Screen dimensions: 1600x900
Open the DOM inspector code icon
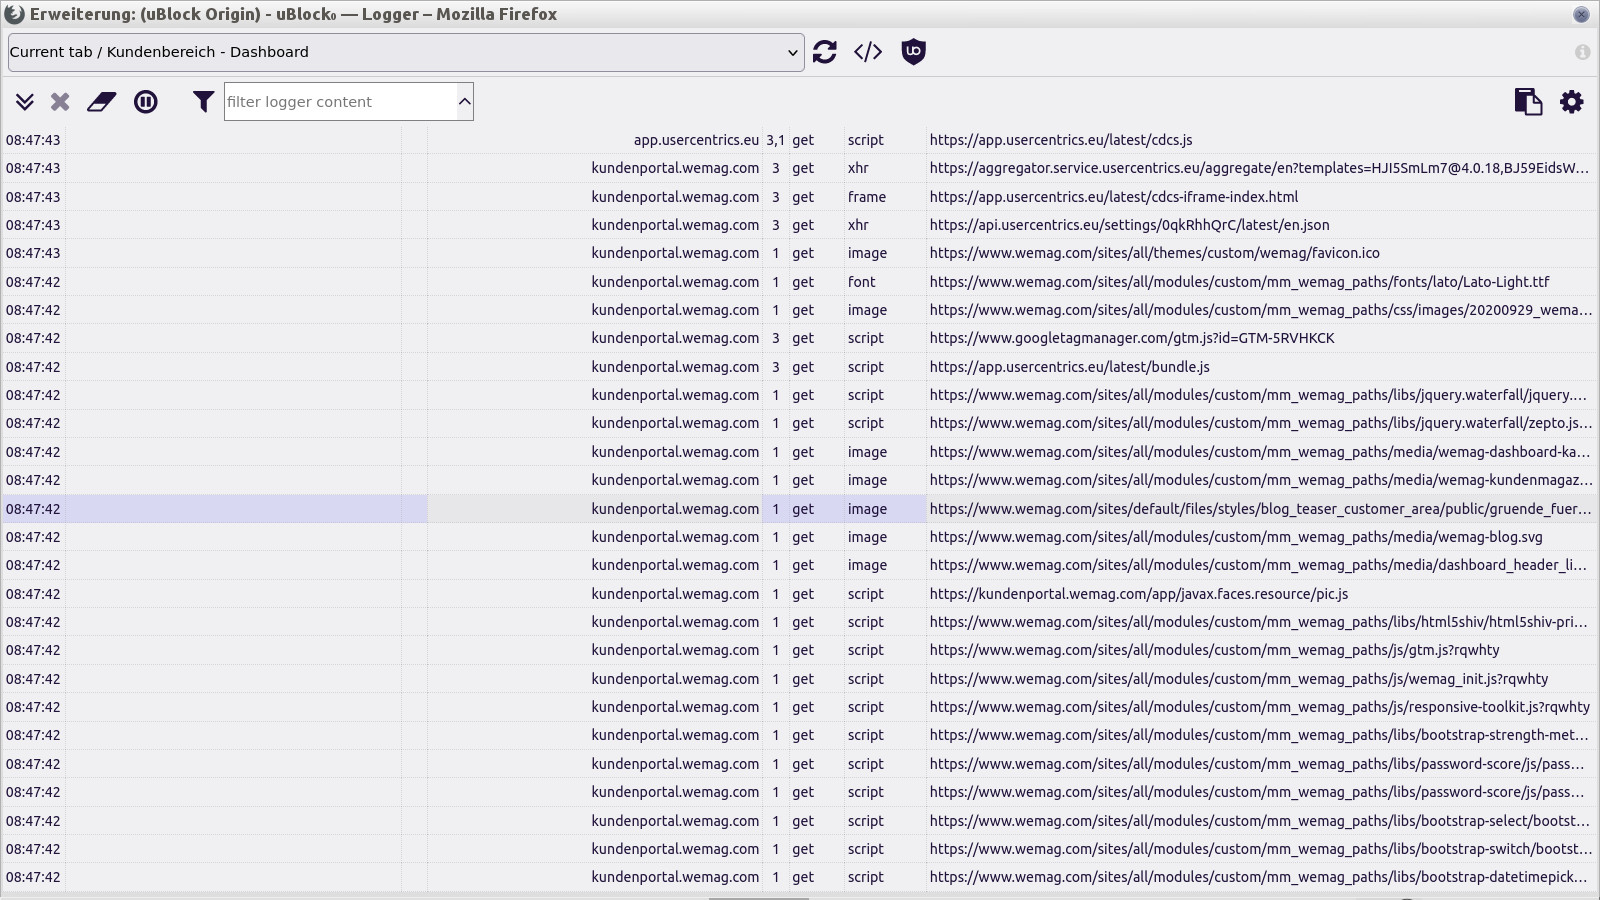point(868,52)
